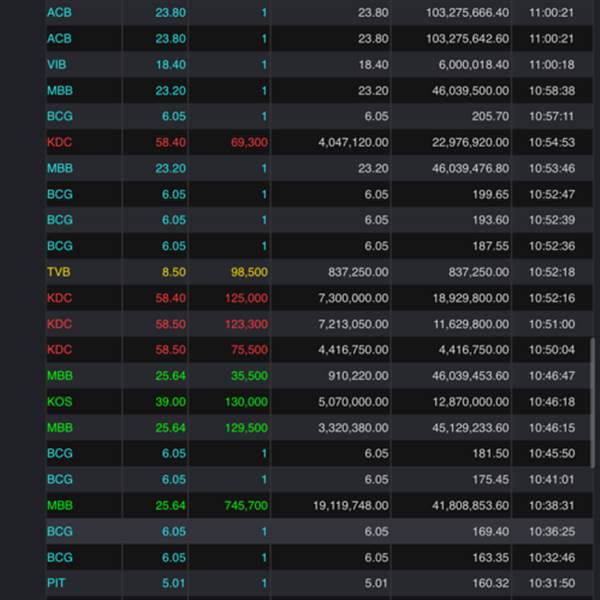Click BCG cumulative 193.60
Screen dimensions: 600x600
[x=491, y=220]
